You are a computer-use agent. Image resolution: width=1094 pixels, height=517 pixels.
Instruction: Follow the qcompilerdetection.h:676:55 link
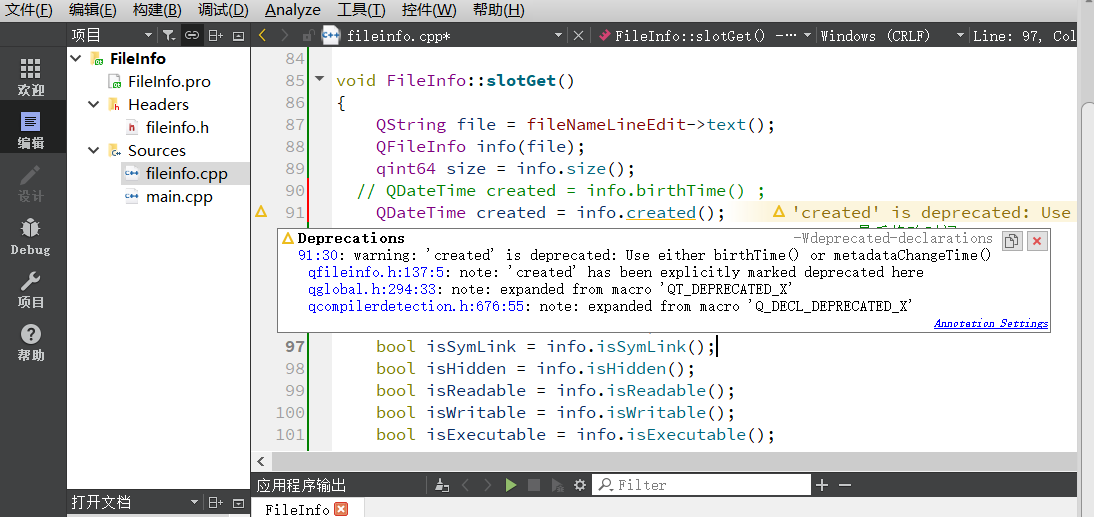416,306
